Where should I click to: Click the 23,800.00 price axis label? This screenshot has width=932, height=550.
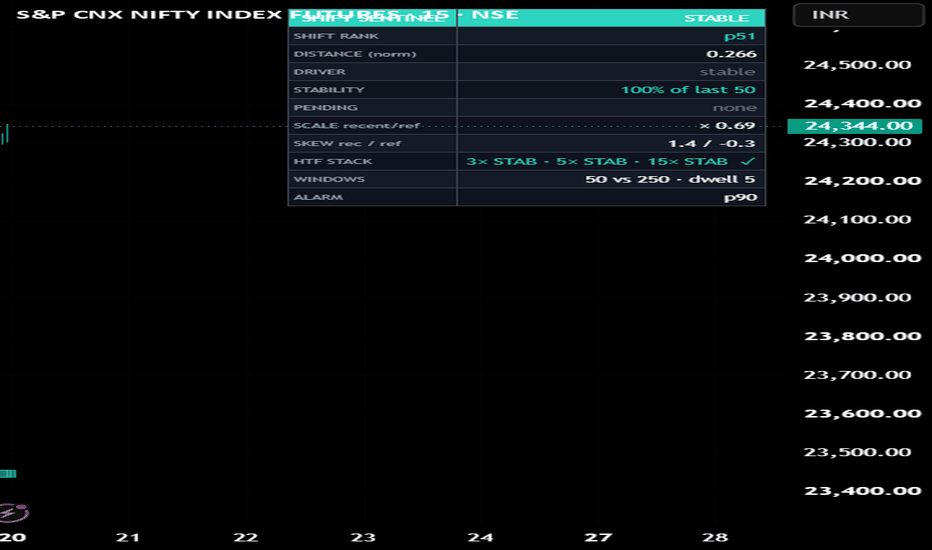(862, 336)
